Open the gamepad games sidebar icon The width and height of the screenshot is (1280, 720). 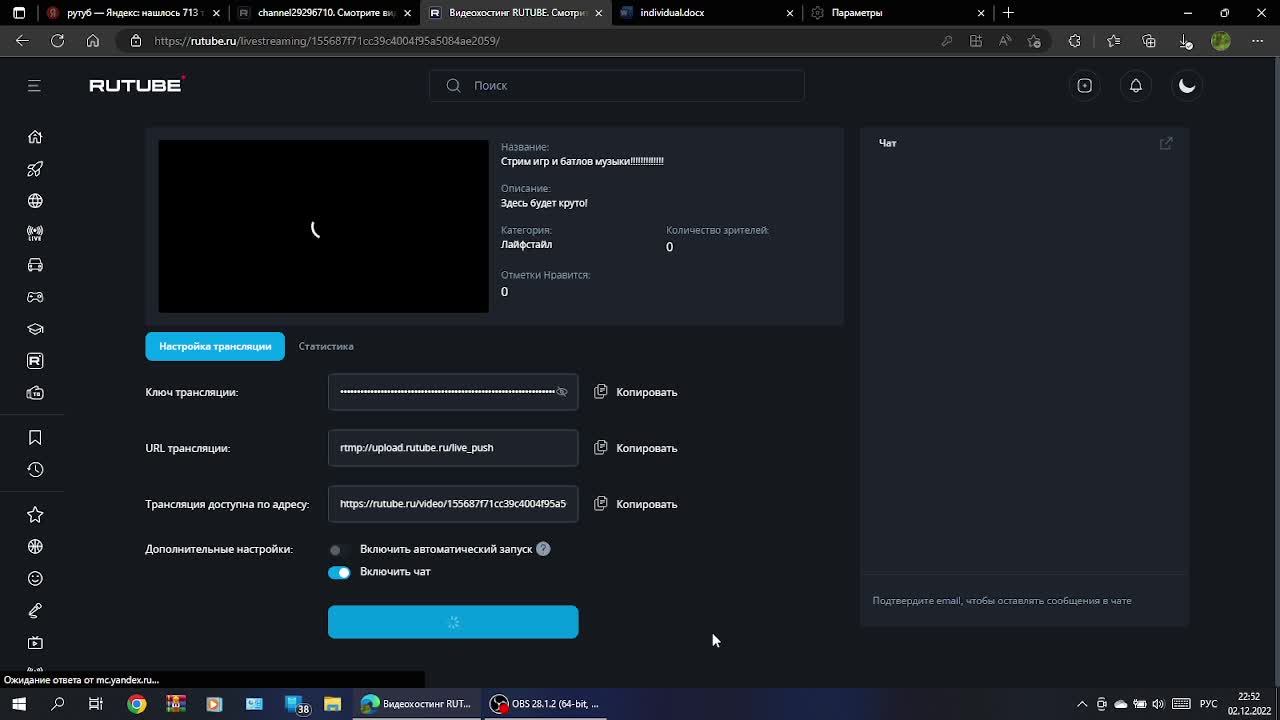(x=35, y=297)
